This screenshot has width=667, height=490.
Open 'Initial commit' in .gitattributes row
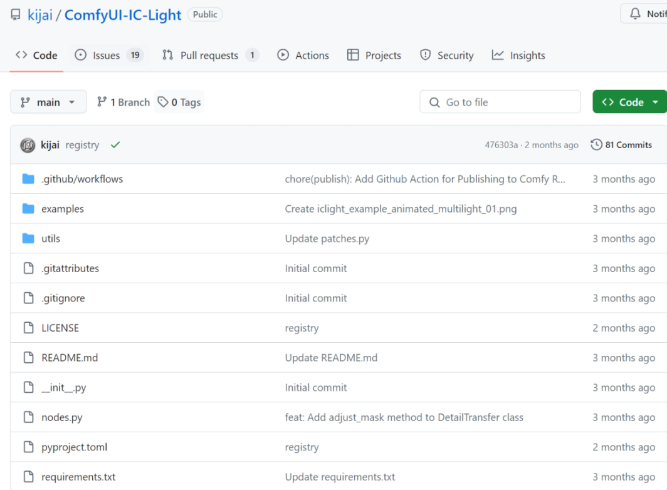(x=316, y=268)
